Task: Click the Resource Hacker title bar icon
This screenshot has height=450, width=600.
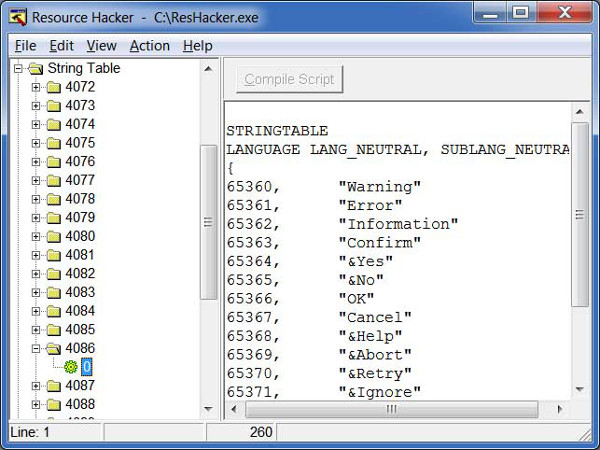Action: pos(16,16)
